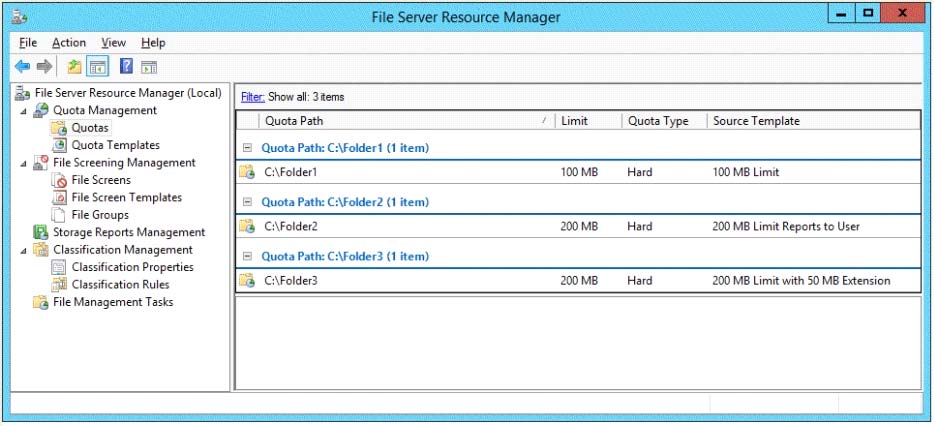
Task: Click the '100 MB Limit' source template cell
Action: click(x=746, y=172)
